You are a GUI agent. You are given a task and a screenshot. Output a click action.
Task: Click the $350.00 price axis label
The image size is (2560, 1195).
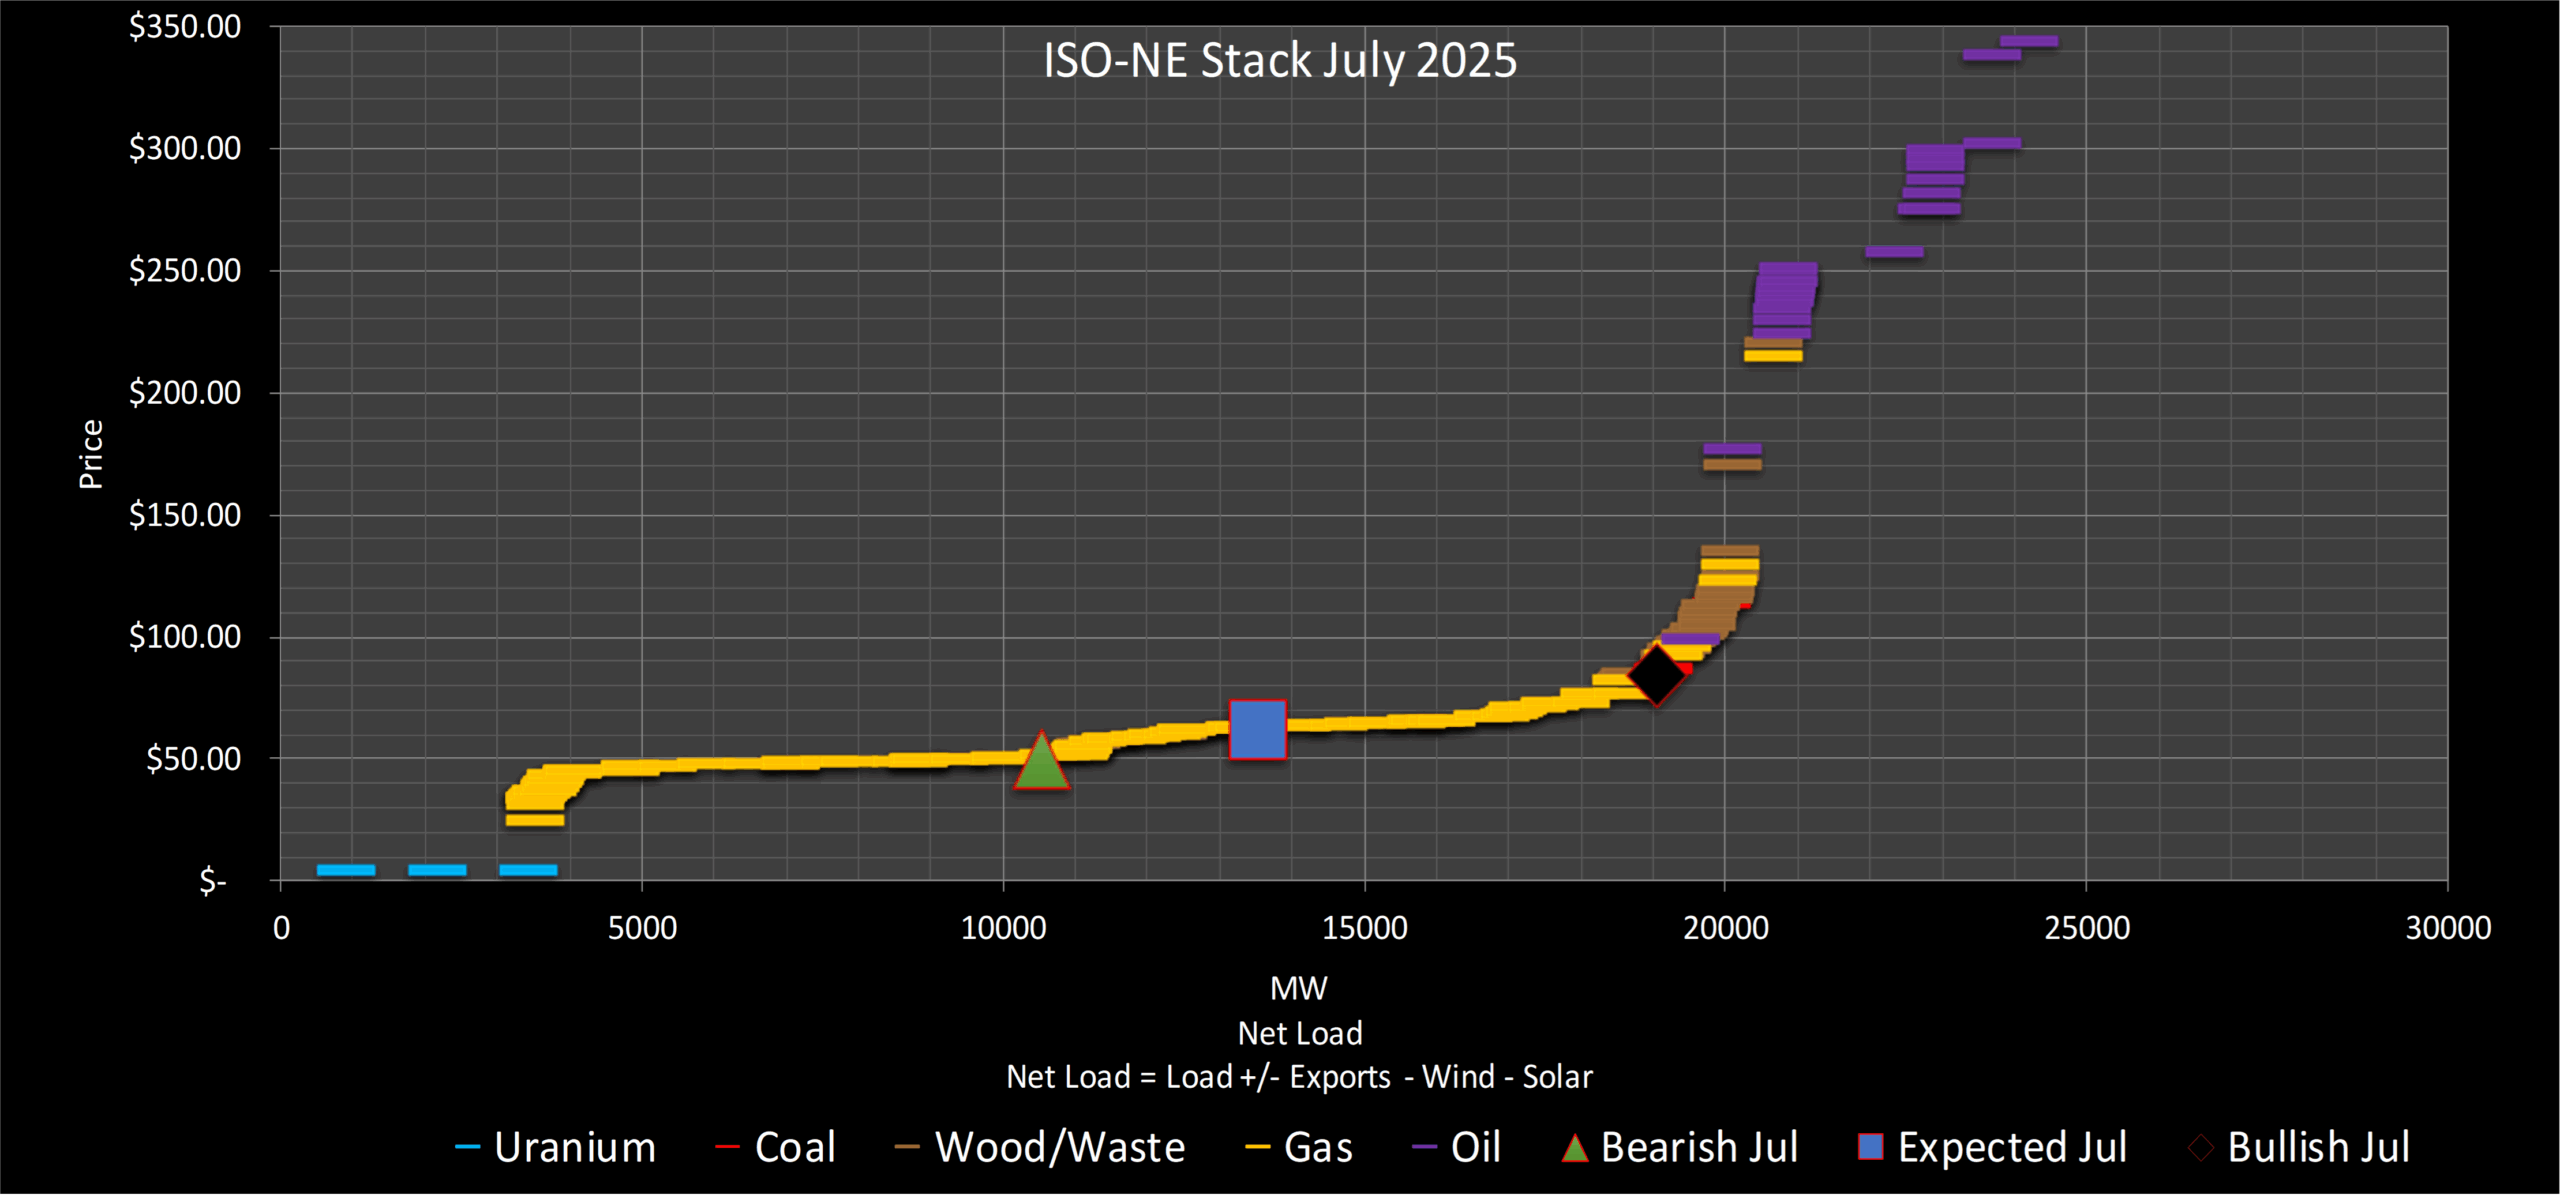pos(185,27)
